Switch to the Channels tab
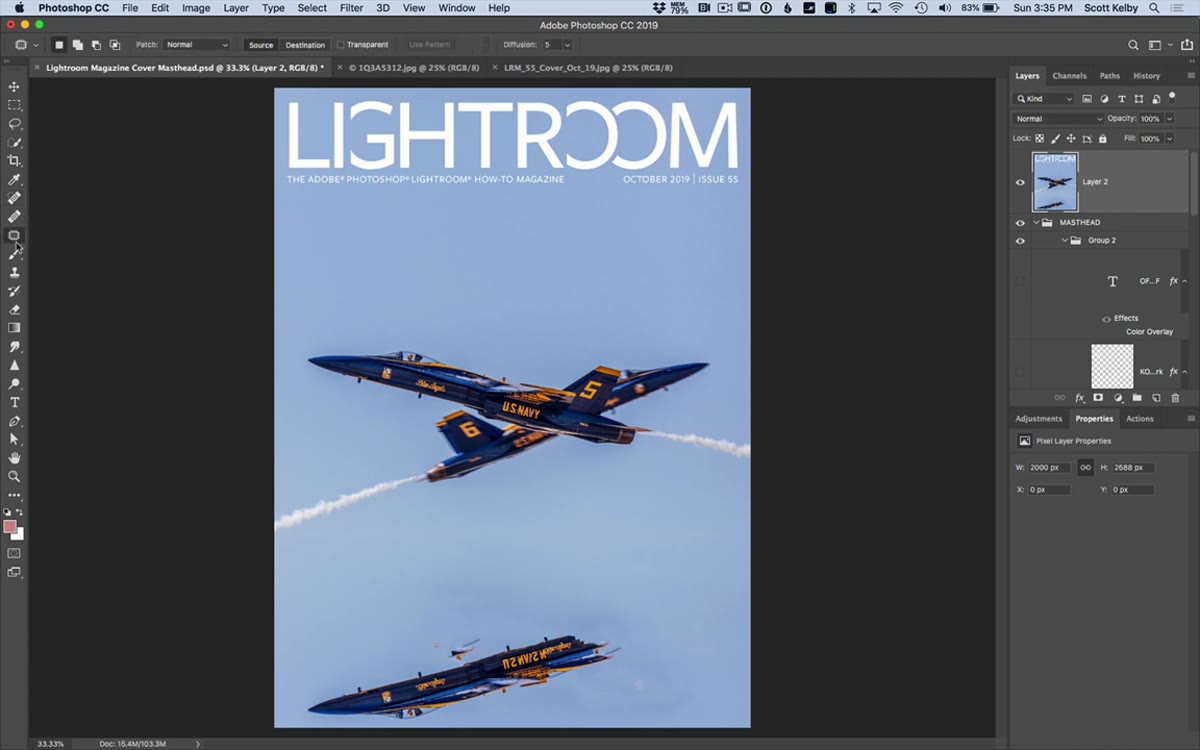This screenshot has height=750, width=1200. 1069,76
